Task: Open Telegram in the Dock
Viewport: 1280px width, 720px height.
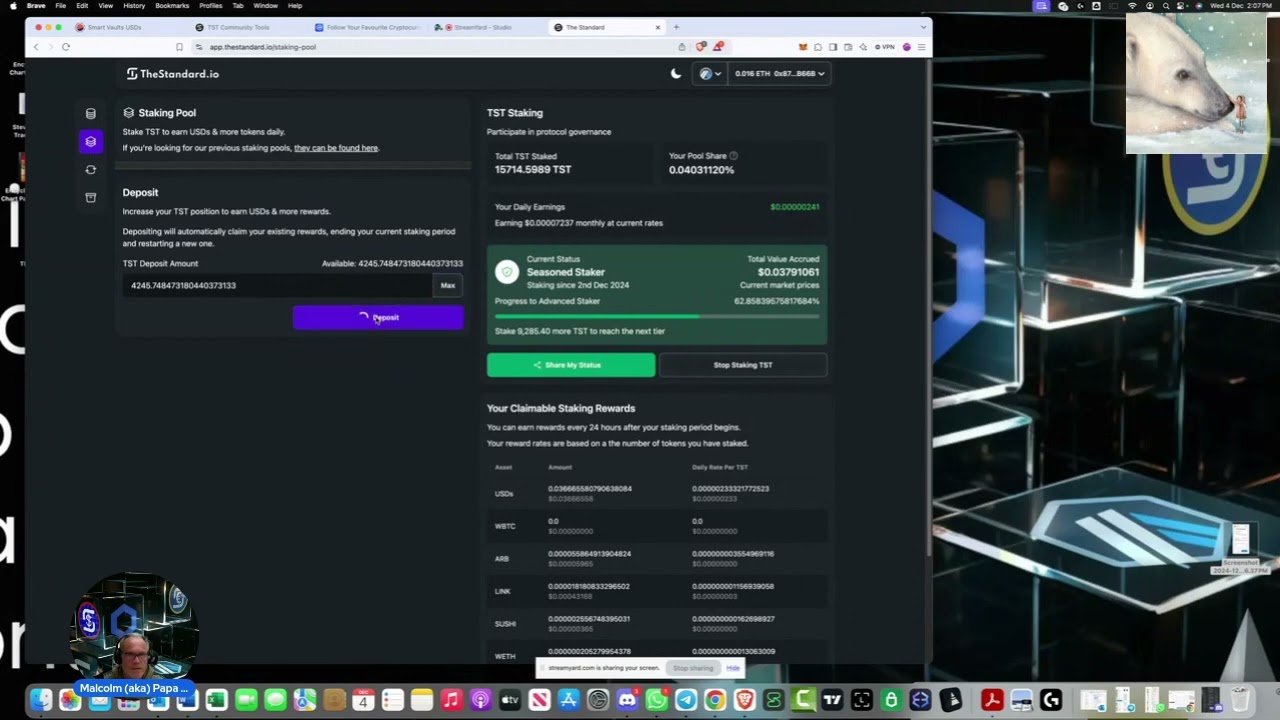Action: point(686,700)
